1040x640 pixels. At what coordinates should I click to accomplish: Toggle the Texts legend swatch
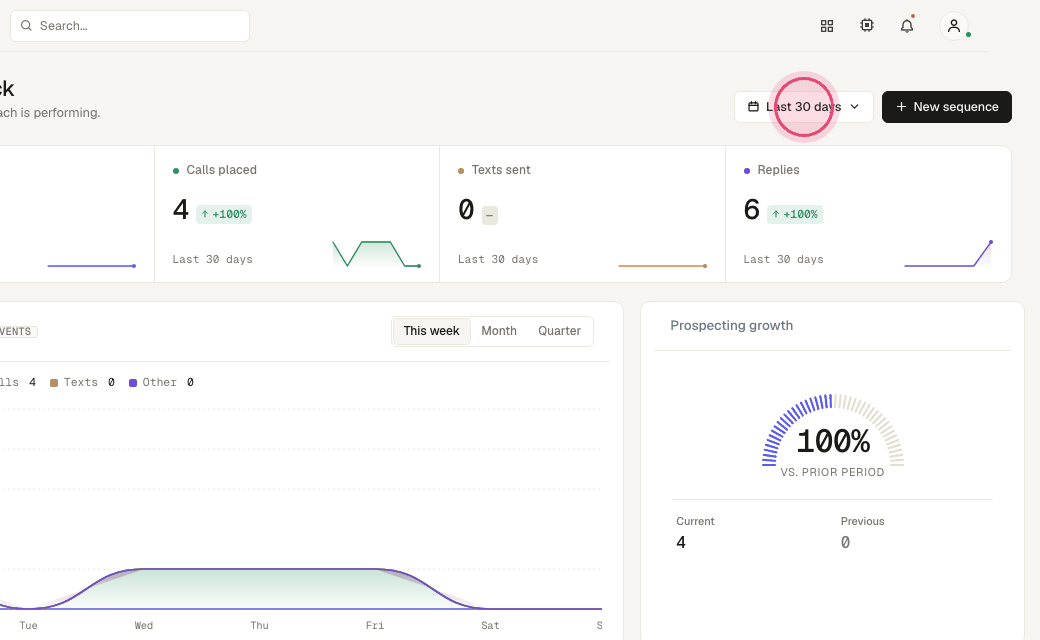click(x=54, y=383)
